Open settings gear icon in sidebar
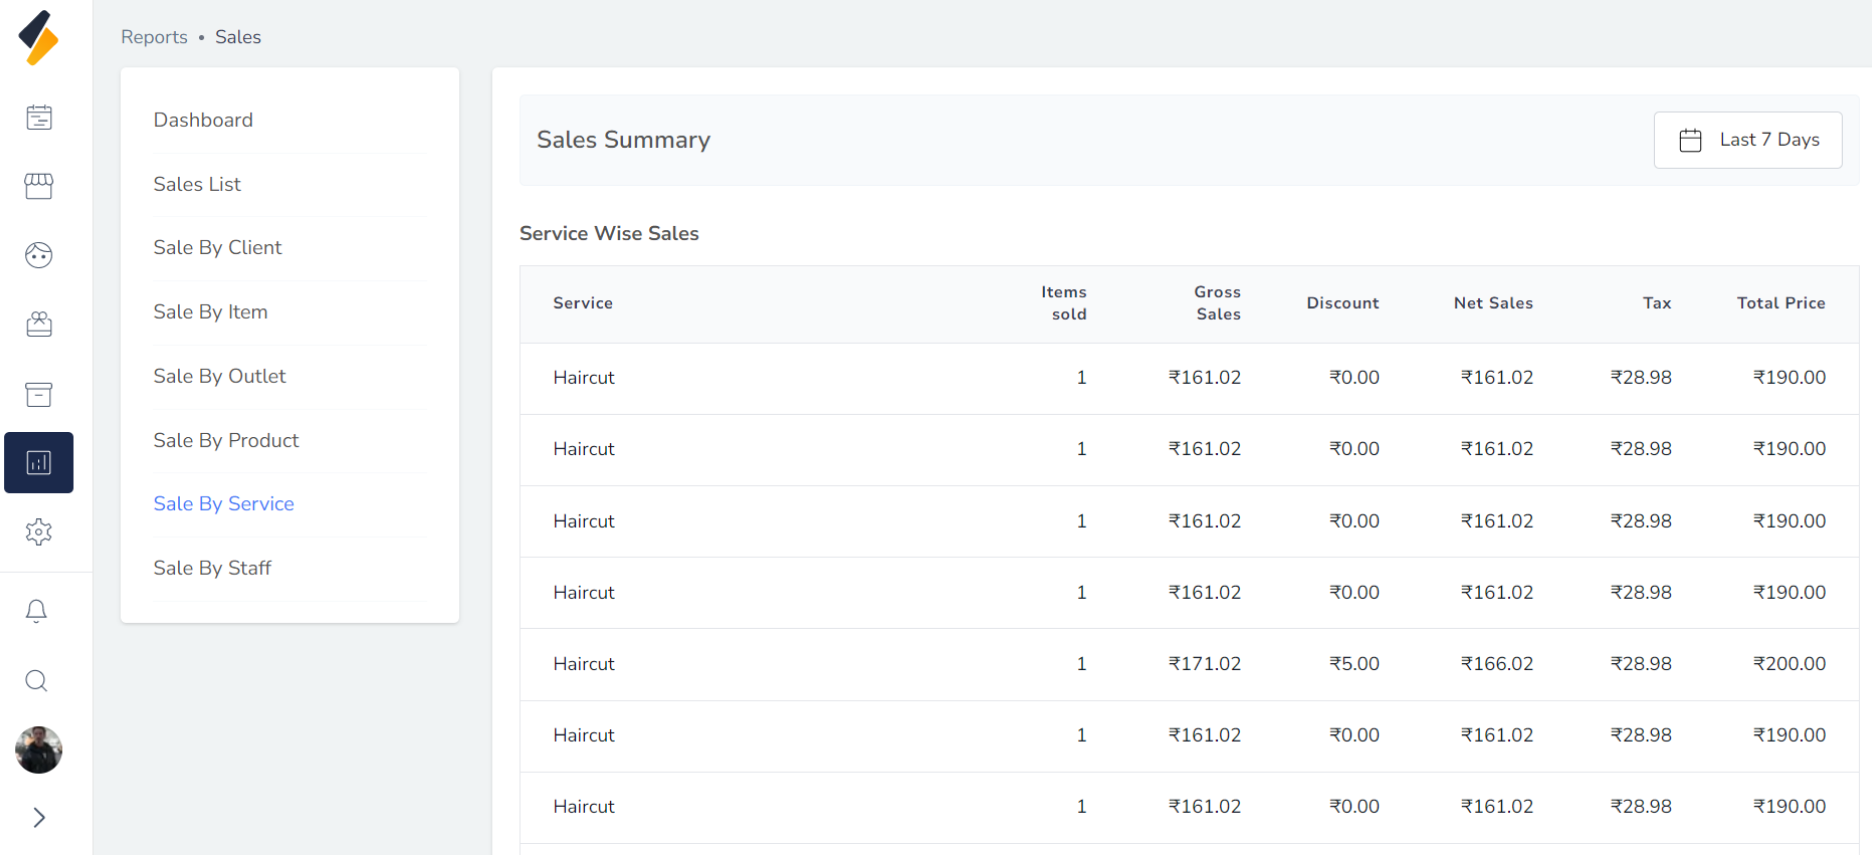This screenshot has height=855, width=1872. [39, 532]
